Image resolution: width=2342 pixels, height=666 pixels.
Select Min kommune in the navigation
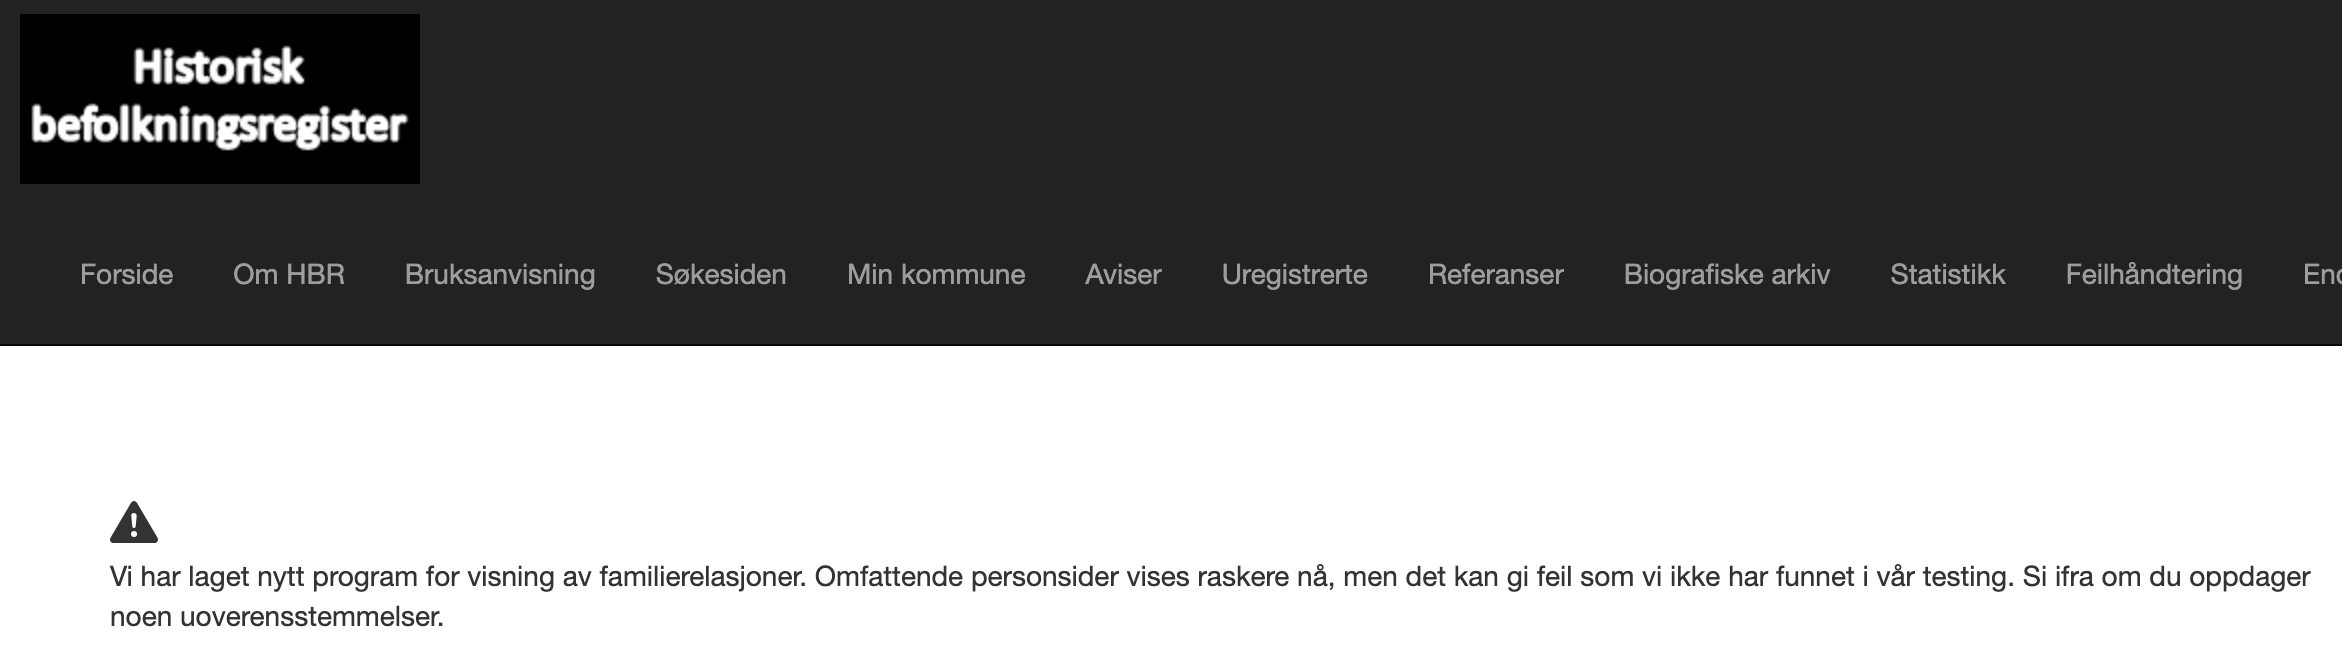(x=936, y=275)
